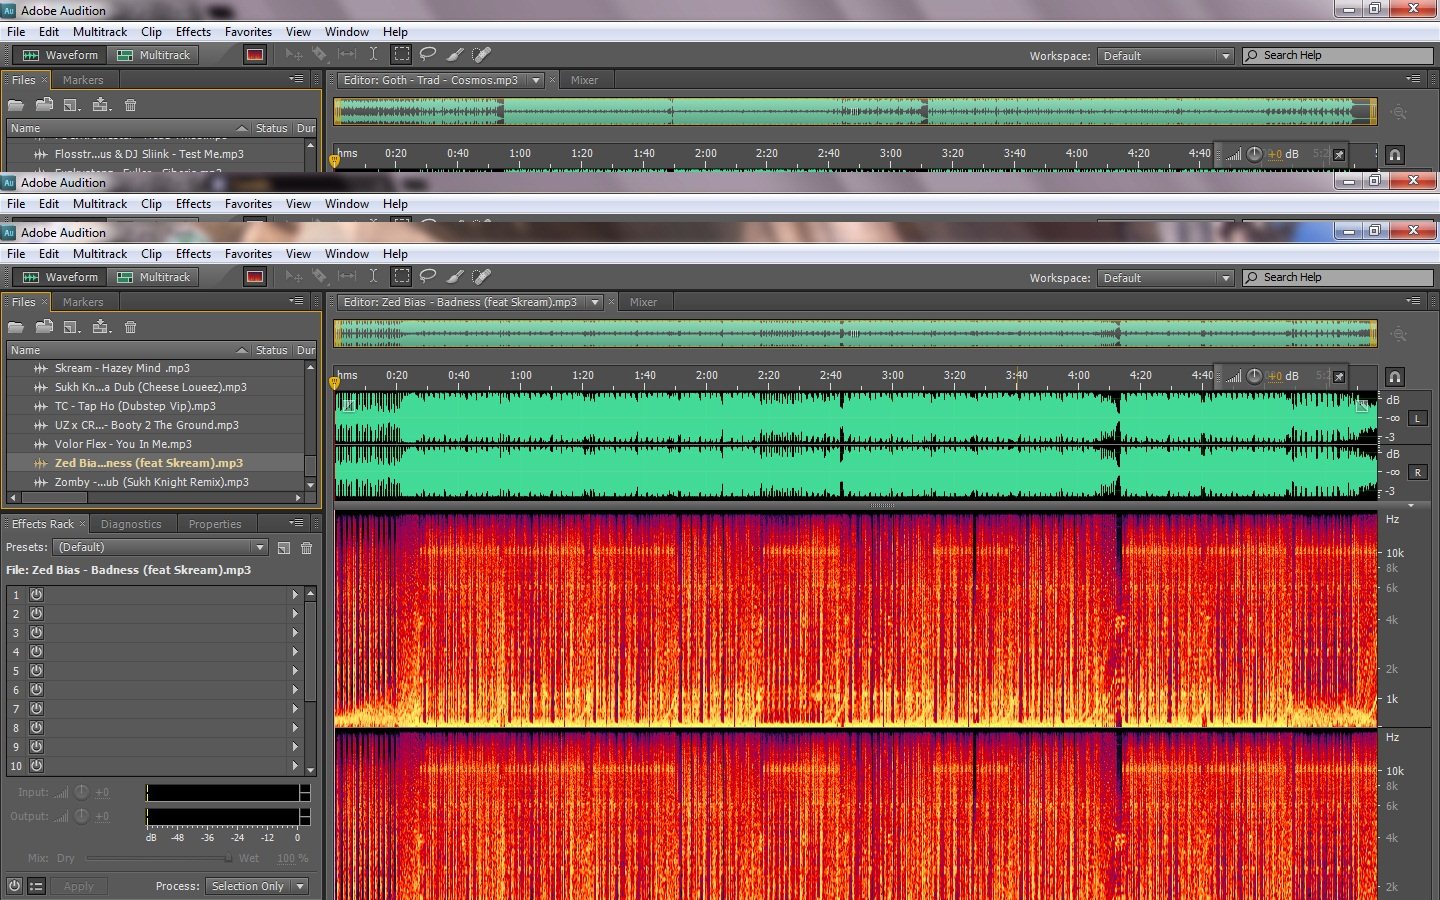The width and height of the screenshot is (1440, 900).
Task: Toggle spectral display in Goth - Trad window
Action: click(255, 55)
